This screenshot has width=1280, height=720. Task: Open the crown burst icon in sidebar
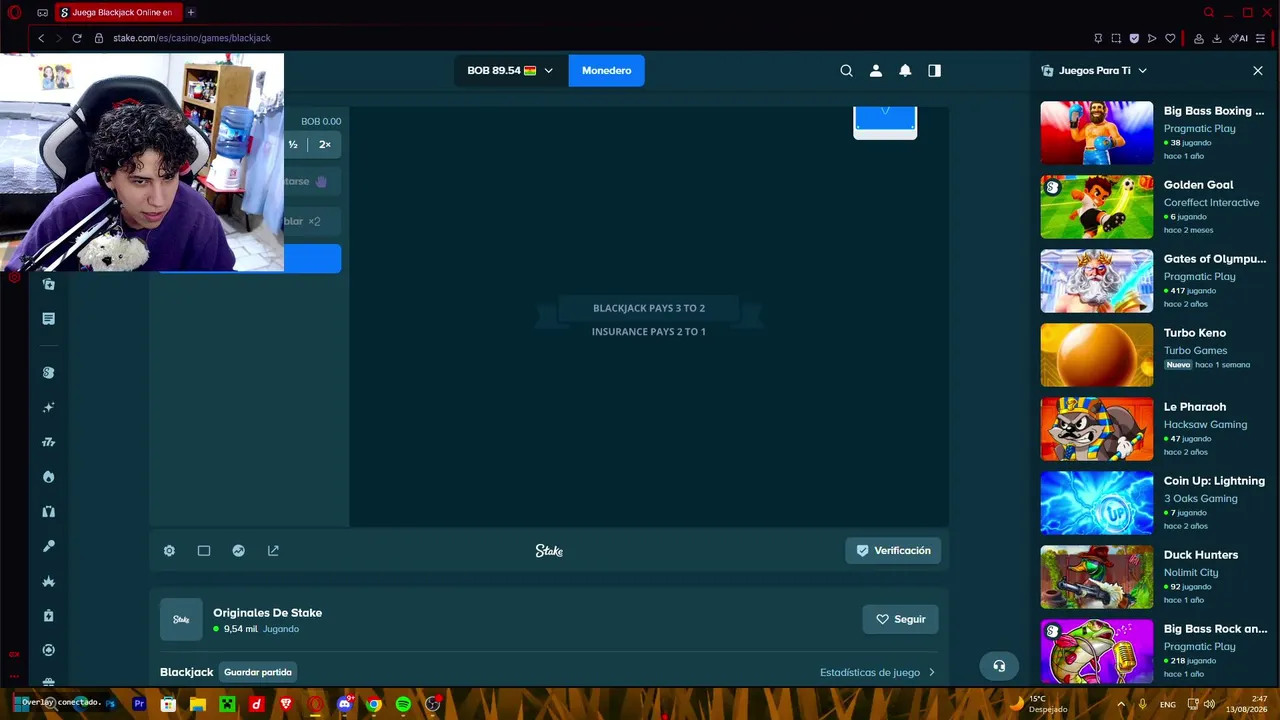[x=48, y=581]
